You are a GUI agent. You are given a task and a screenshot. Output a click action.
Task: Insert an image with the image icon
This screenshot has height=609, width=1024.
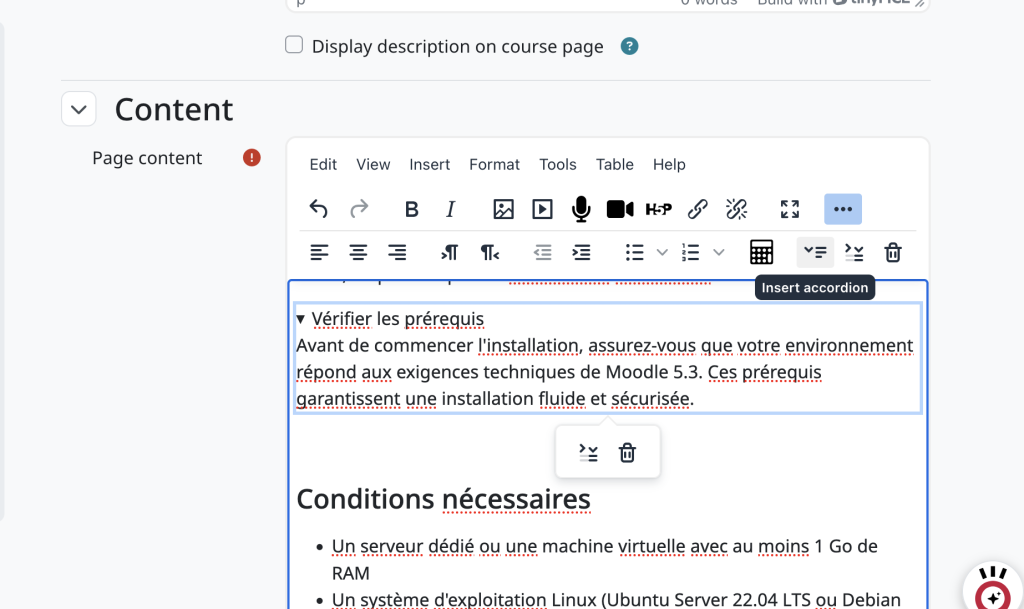point(503,209)
